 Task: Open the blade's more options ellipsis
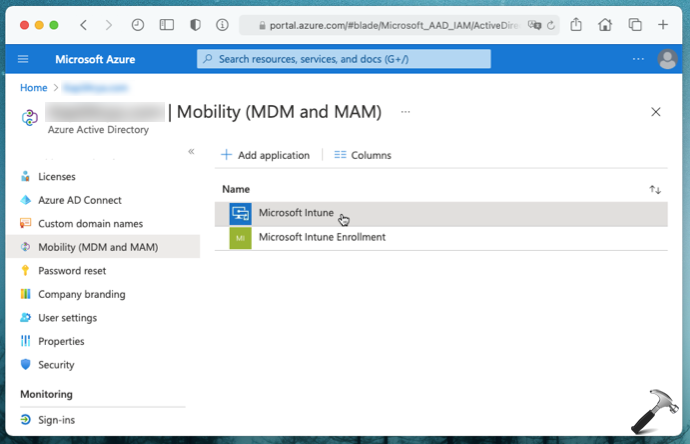tap(405, 112)
